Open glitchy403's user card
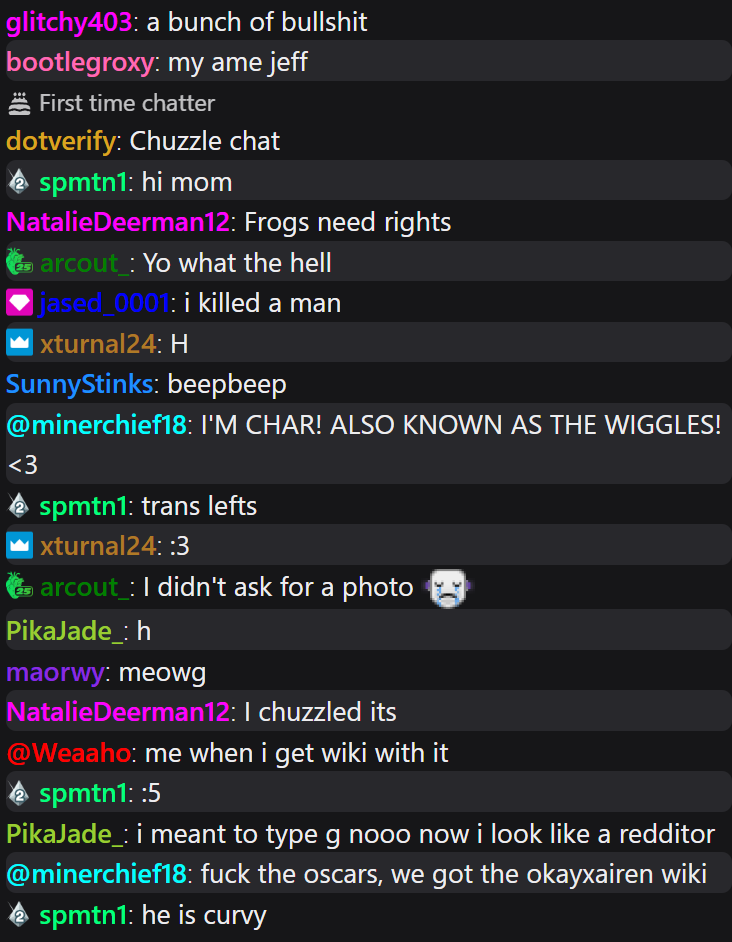Image resolution: width=732 pixels, height=942 pixels. [69, 22]
